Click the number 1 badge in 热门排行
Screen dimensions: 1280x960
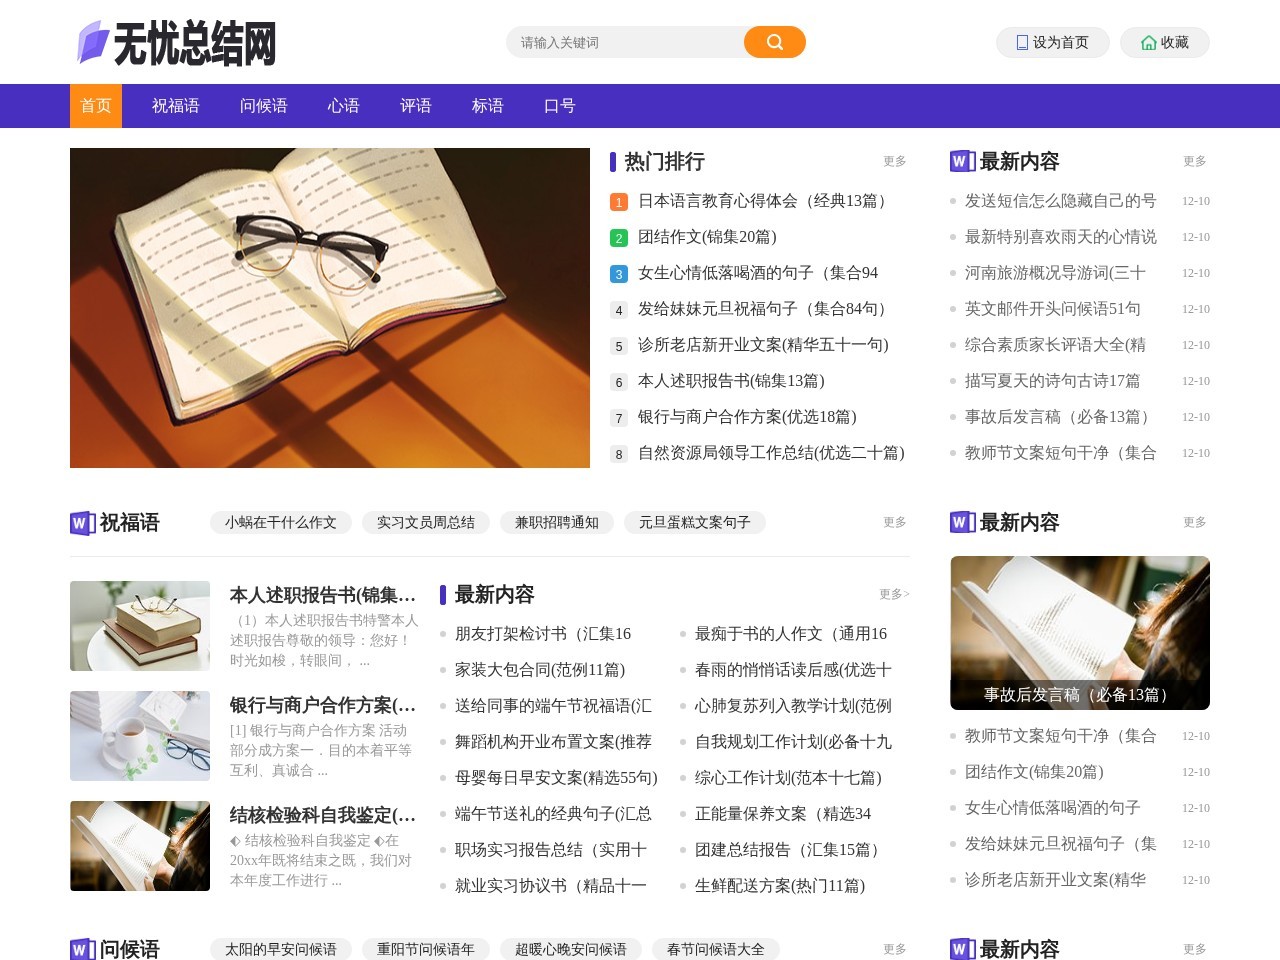(617, 201)
